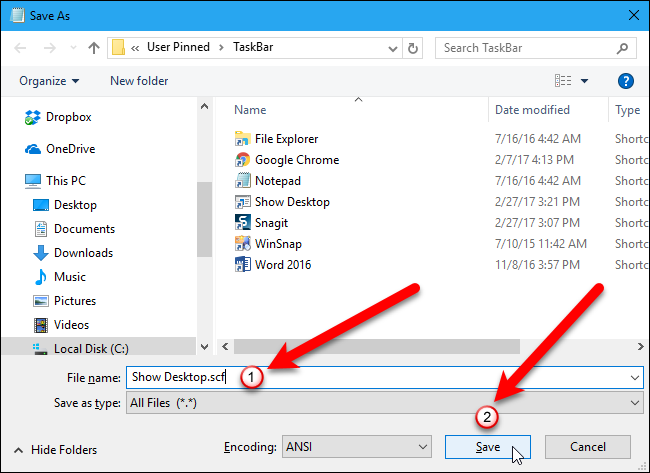This screenshot has width=650, height=473.
Task: Click the This PC monitor icon
Action: point(33,181)
